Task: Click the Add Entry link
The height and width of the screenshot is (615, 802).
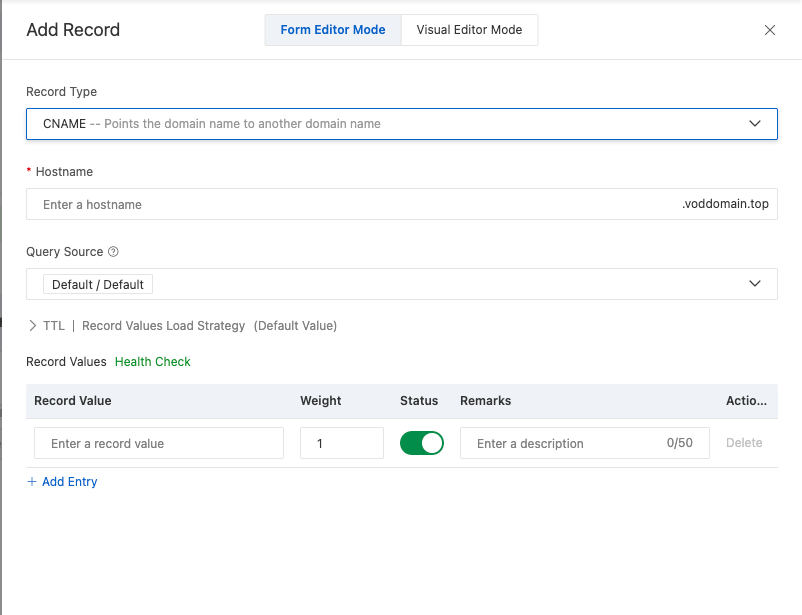Action: pyautogui.click(x=69, y=482)
